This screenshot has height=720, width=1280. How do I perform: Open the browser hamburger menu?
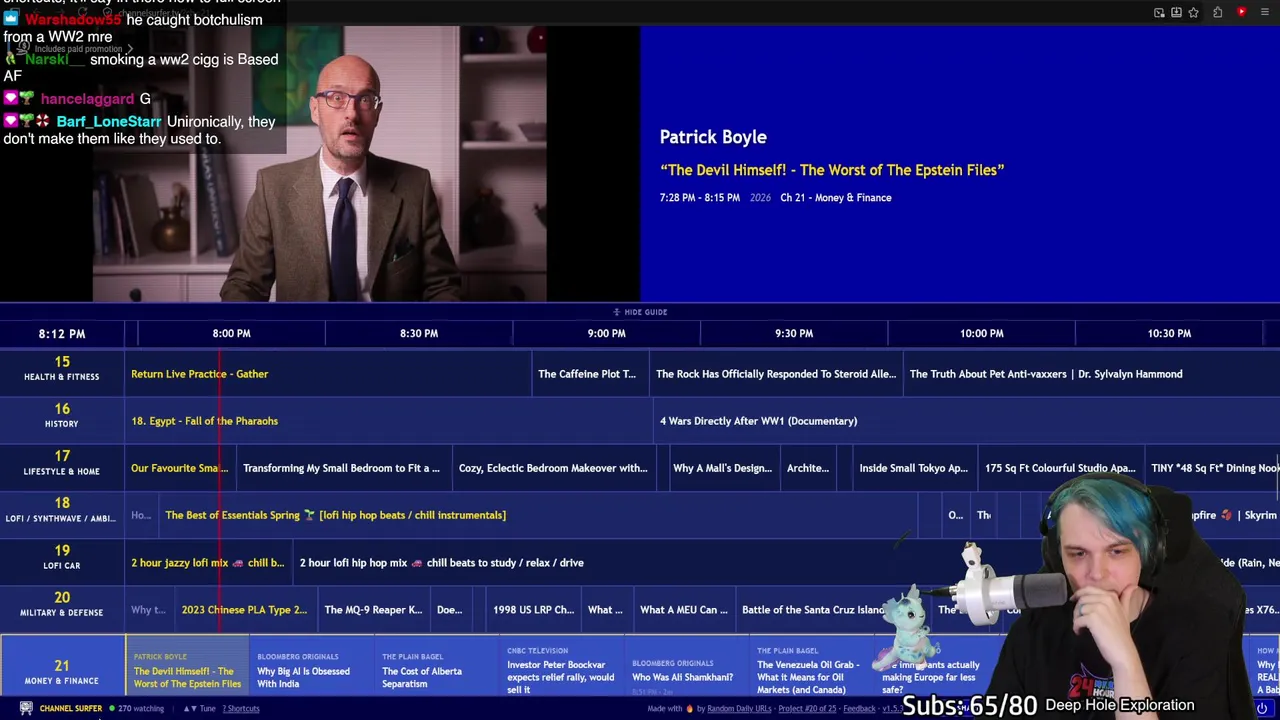pos(1266,12)
